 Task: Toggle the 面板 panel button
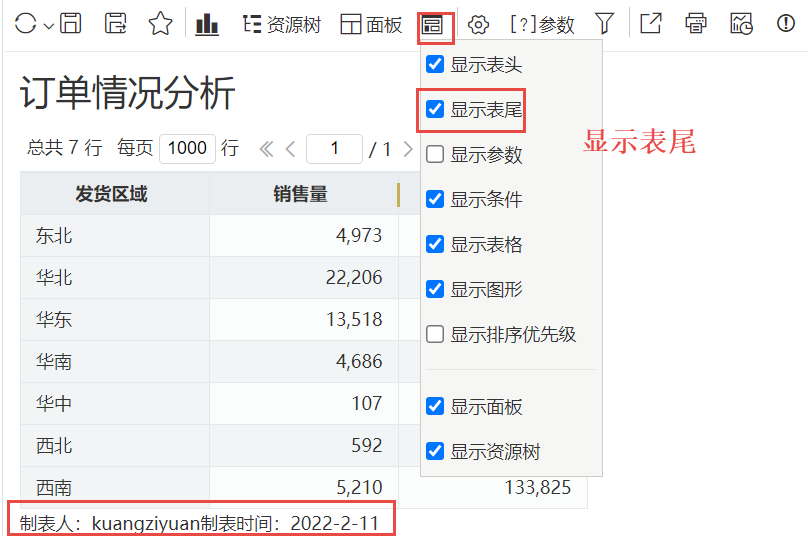(x=371, y=24)
